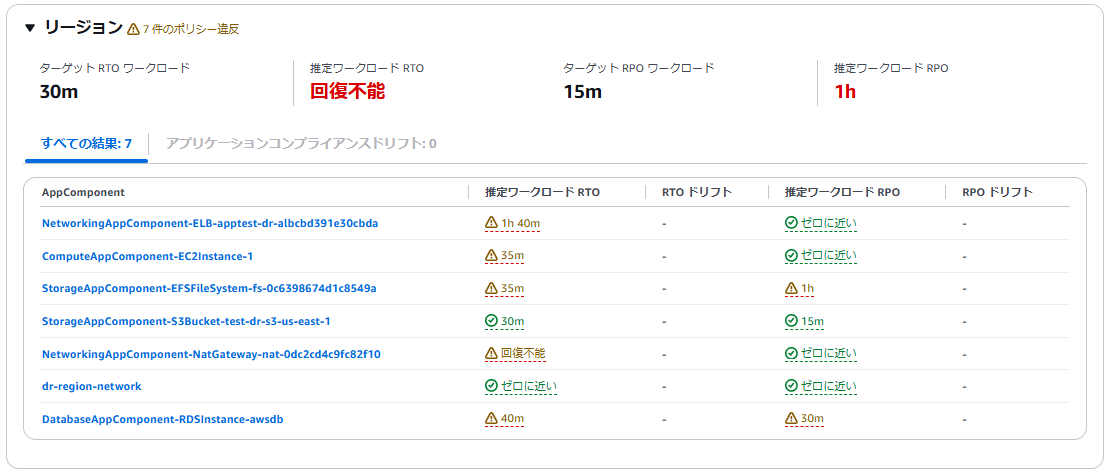Screen dimensions: 1107x473
Task: Switch to すべての結果: 7 tab
Action: pos(87,144)
